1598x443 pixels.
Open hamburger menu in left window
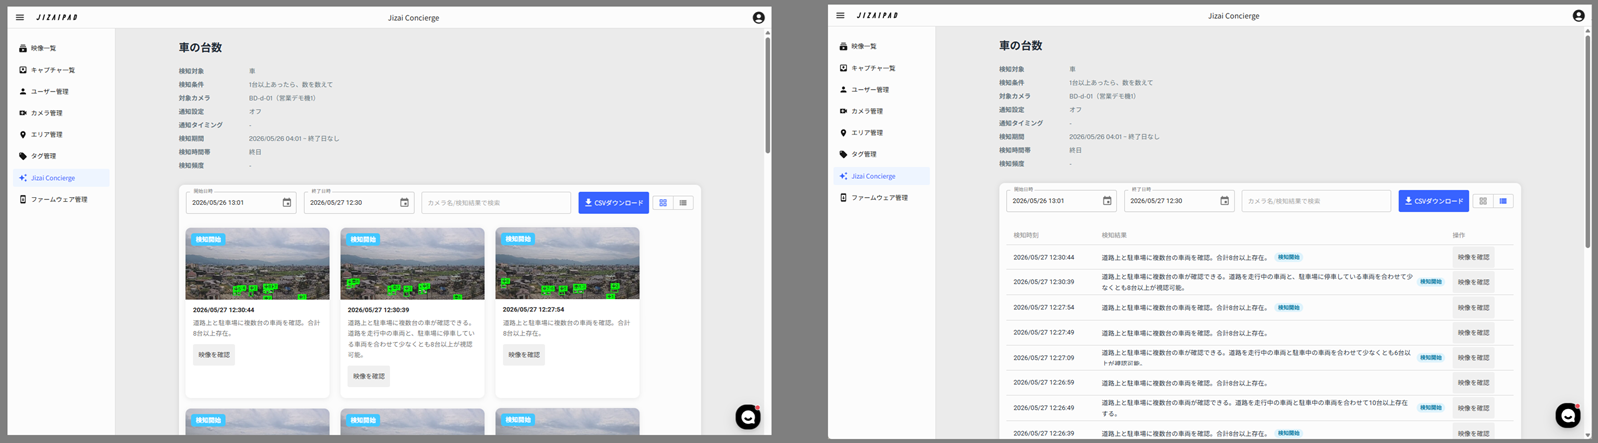tap(20, 17)
